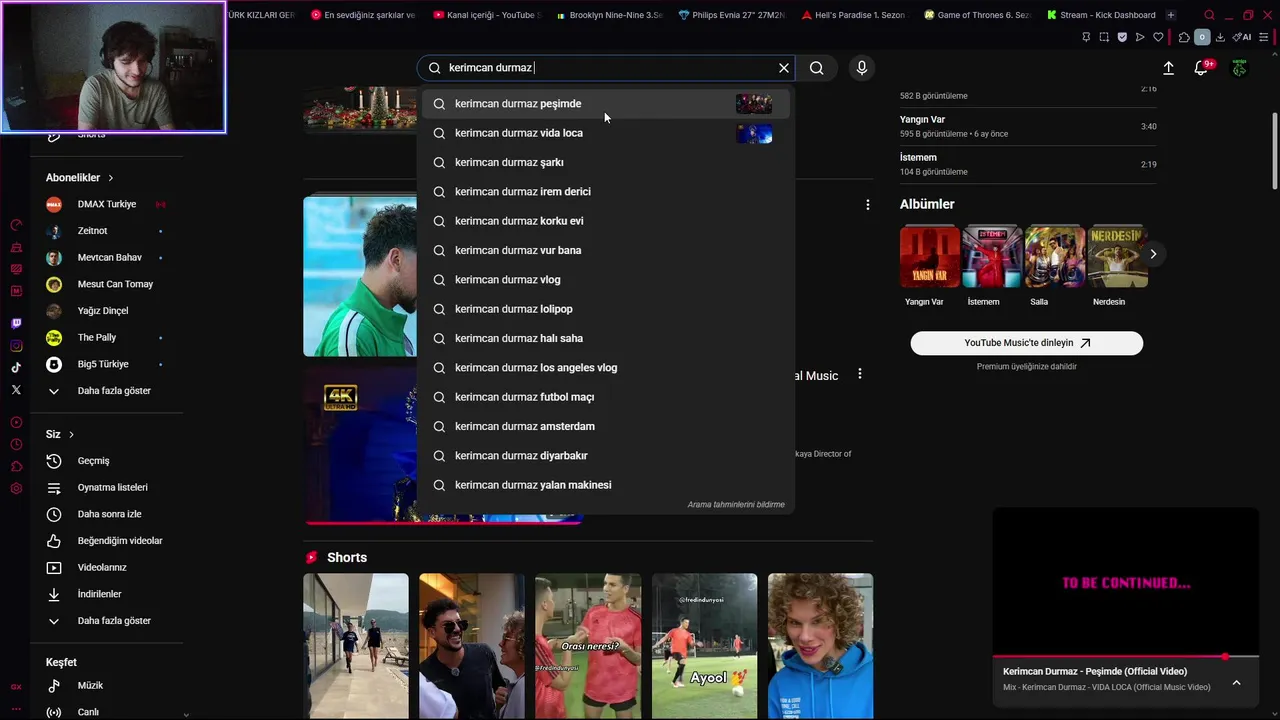Open the Yangın Var album cover
Image resolution: width=1280 pixels, height=720 pixels.
[x=930, y=257]
